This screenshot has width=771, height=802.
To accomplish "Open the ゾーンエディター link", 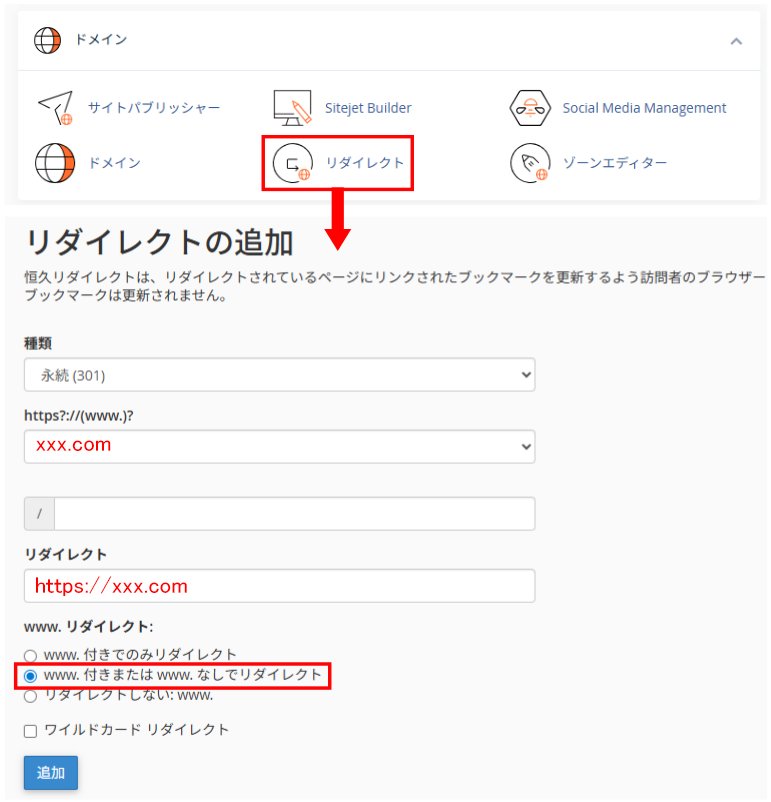I will click(615, 163).
